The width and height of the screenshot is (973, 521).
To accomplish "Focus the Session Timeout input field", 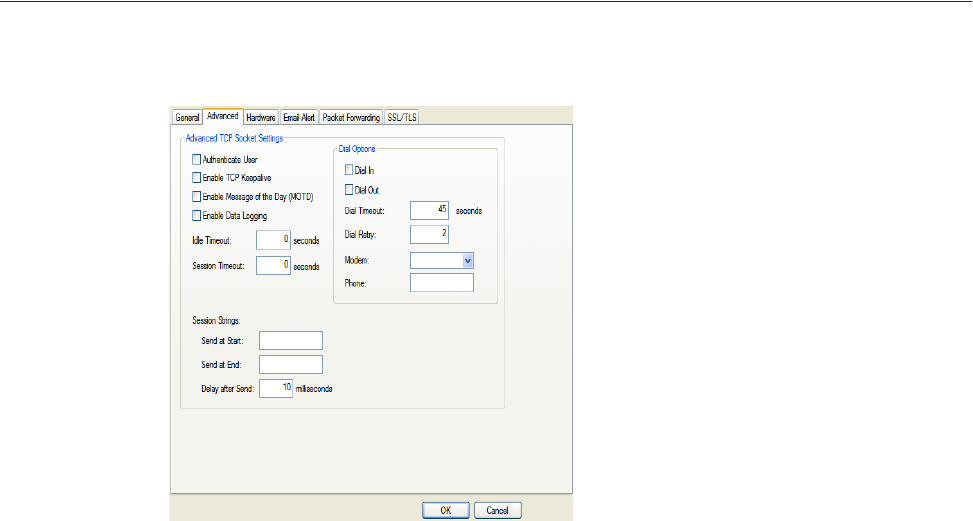I will tap(273, 266).
